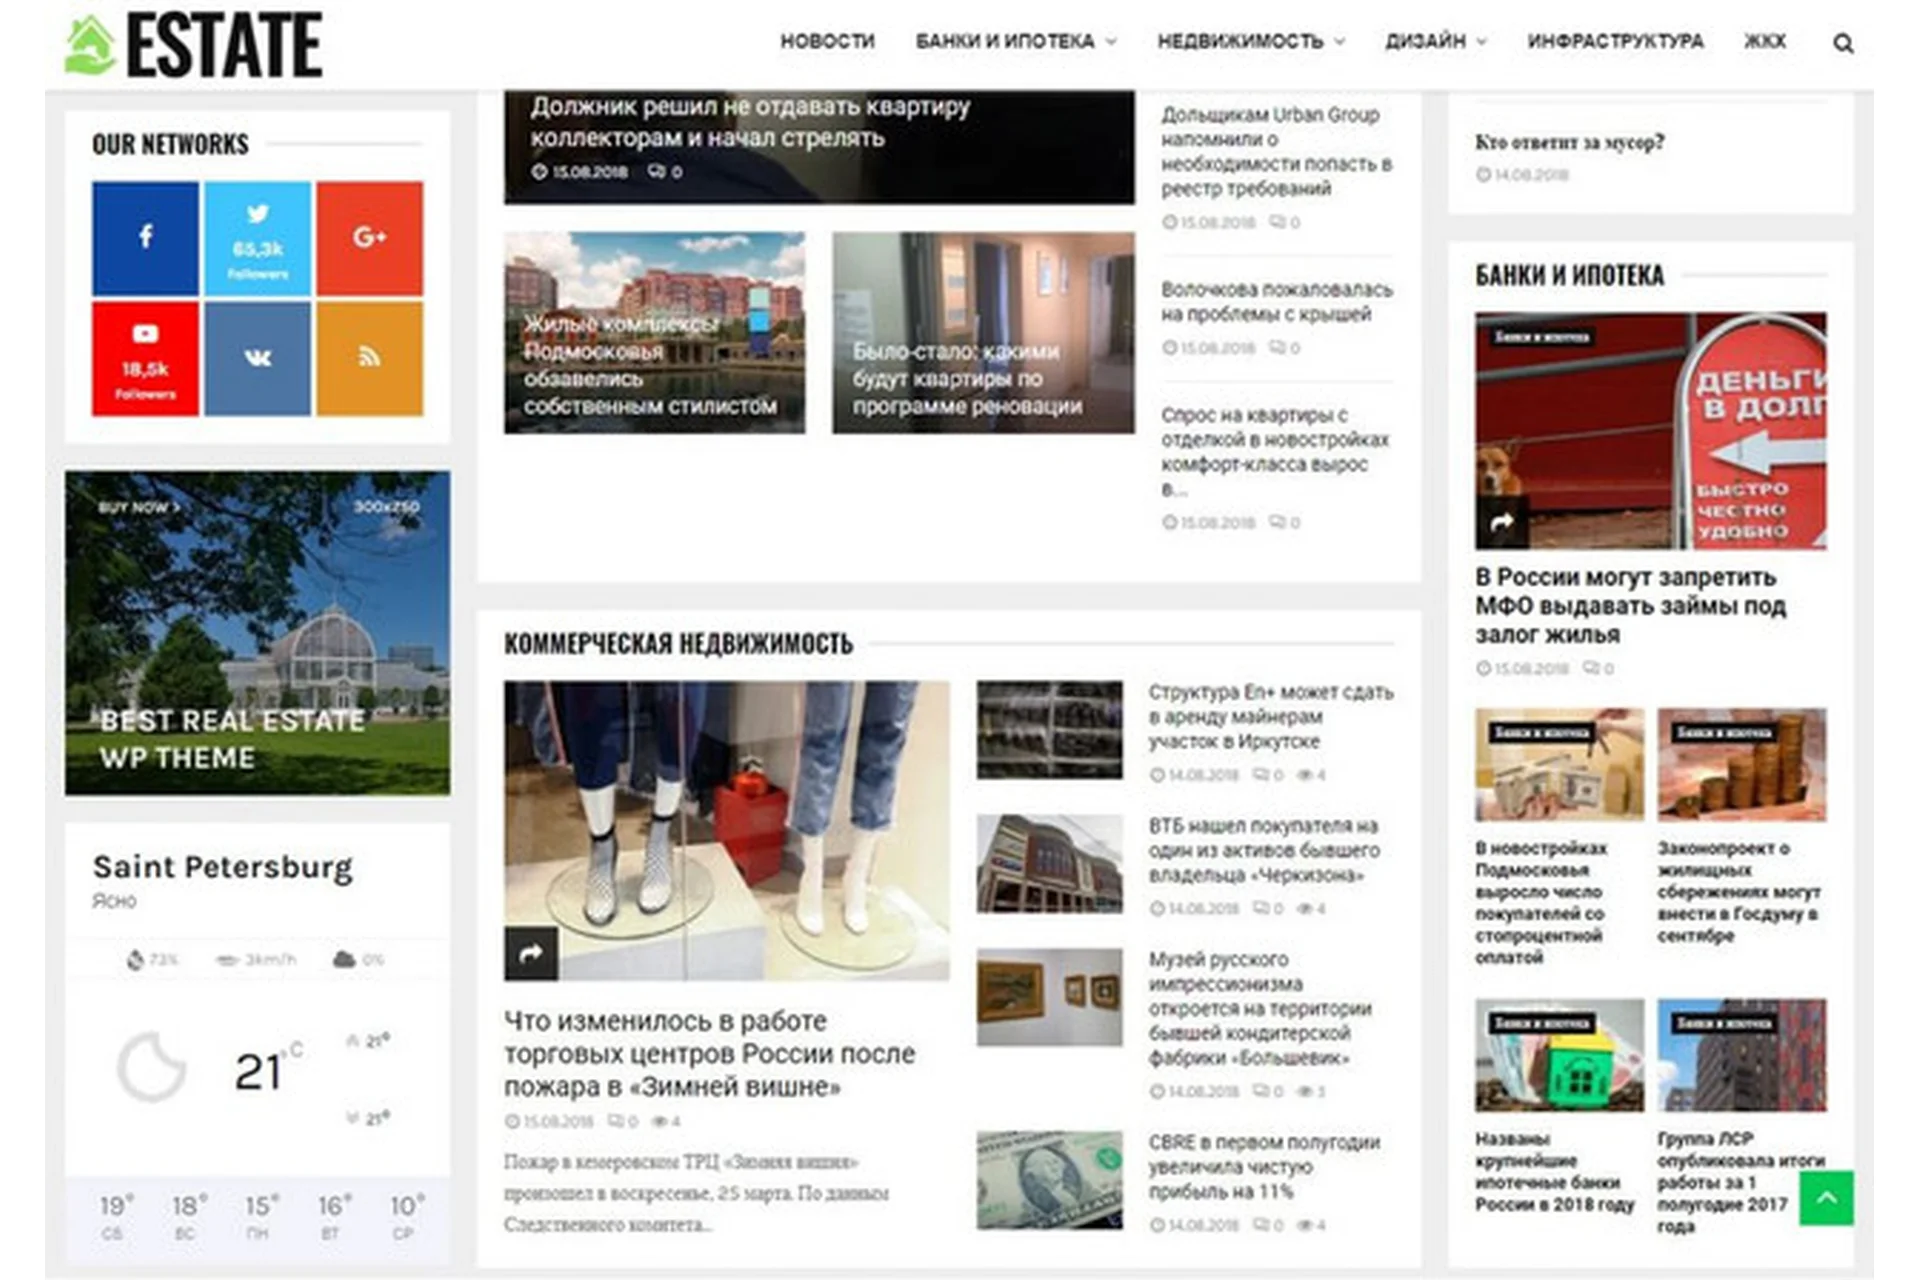Click the YouTube followers tile

145,358
